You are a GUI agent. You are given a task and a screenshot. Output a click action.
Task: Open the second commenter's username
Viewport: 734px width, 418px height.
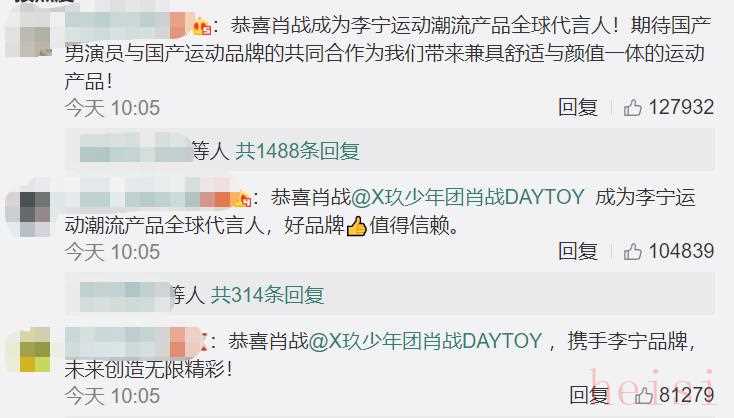[x=149, y=198]
